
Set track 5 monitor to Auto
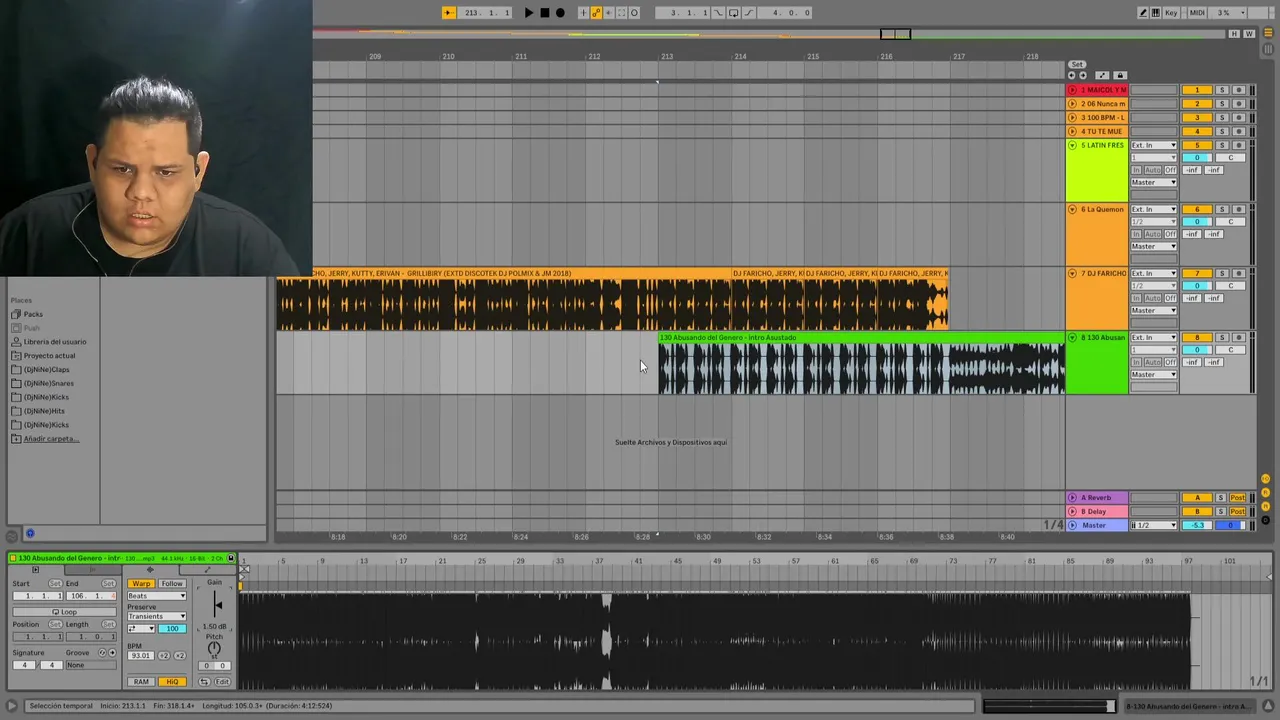point(1153,170)
